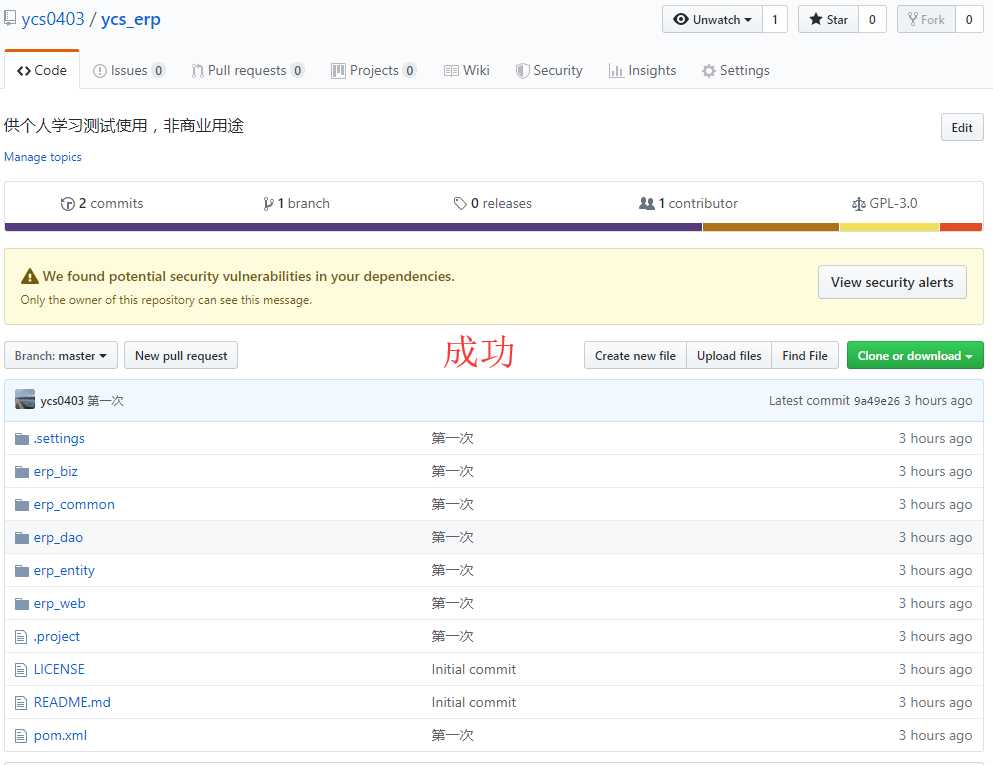Star this repository
Viewport: 993px width, 765px height.
tap(828, 20)
